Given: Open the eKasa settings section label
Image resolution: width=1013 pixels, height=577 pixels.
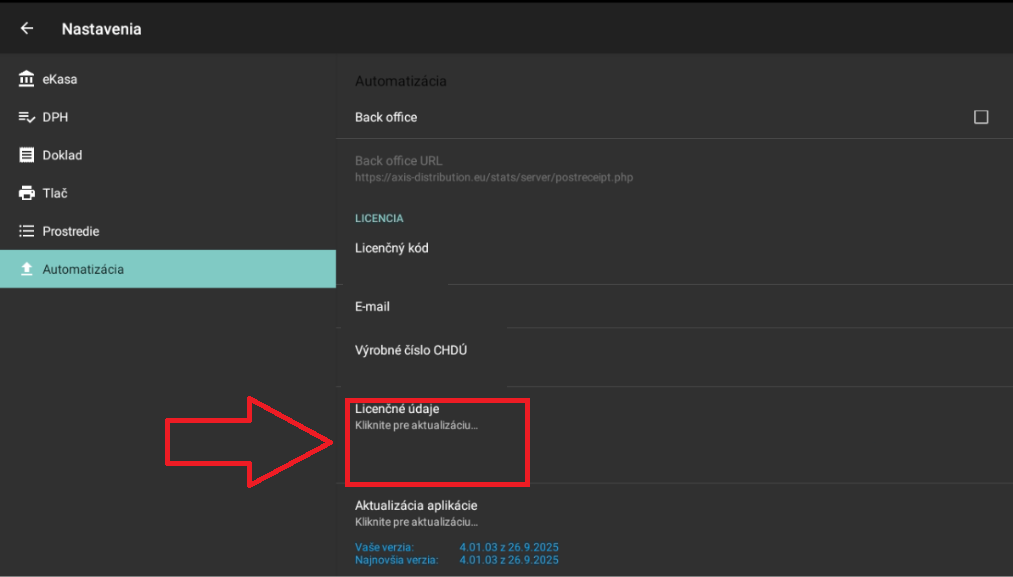Looking at the screenshot, I should (60, 79).
